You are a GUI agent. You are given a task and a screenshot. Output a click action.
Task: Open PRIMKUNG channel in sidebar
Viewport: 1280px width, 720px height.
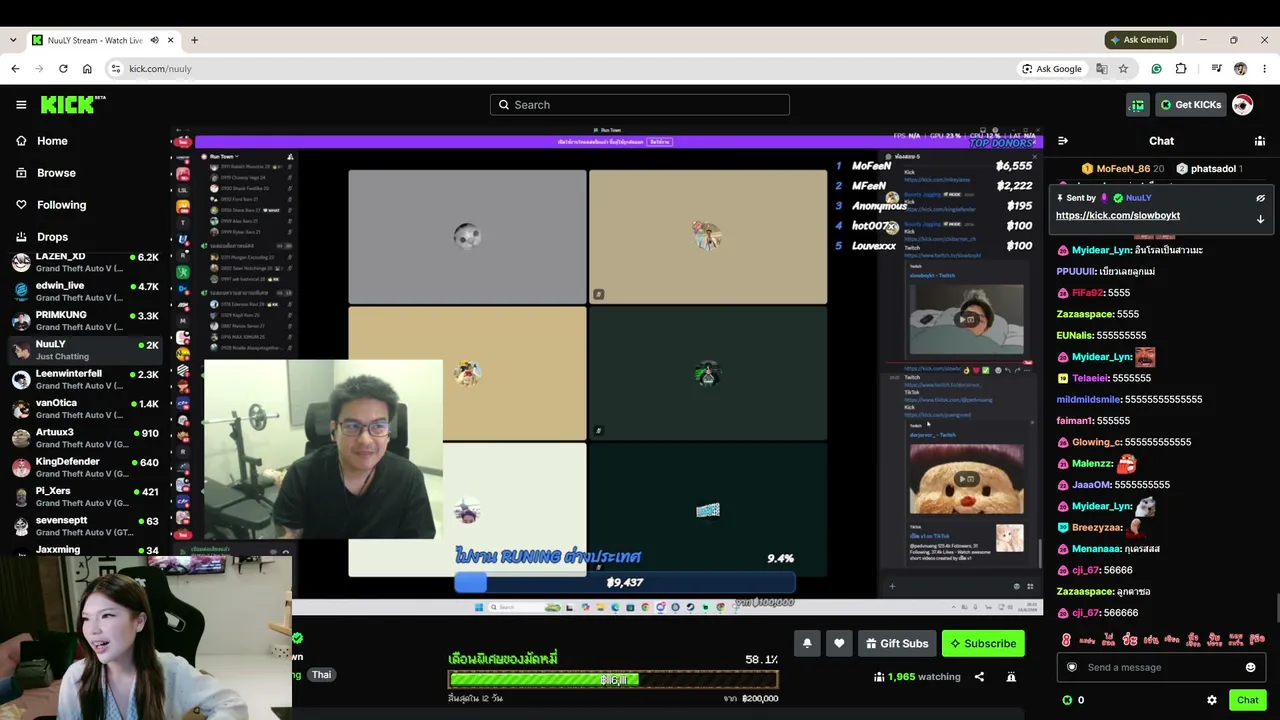tap(85, 320)
